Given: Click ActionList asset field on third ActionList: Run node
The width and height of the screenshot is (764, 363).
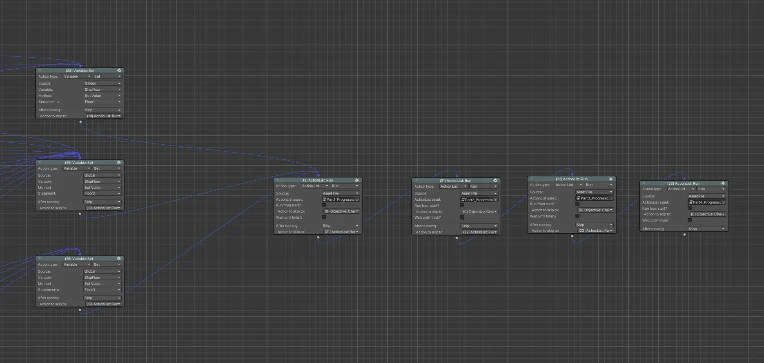Looking at the screenshot, I should pyautogui.click(x=594, y=198).
